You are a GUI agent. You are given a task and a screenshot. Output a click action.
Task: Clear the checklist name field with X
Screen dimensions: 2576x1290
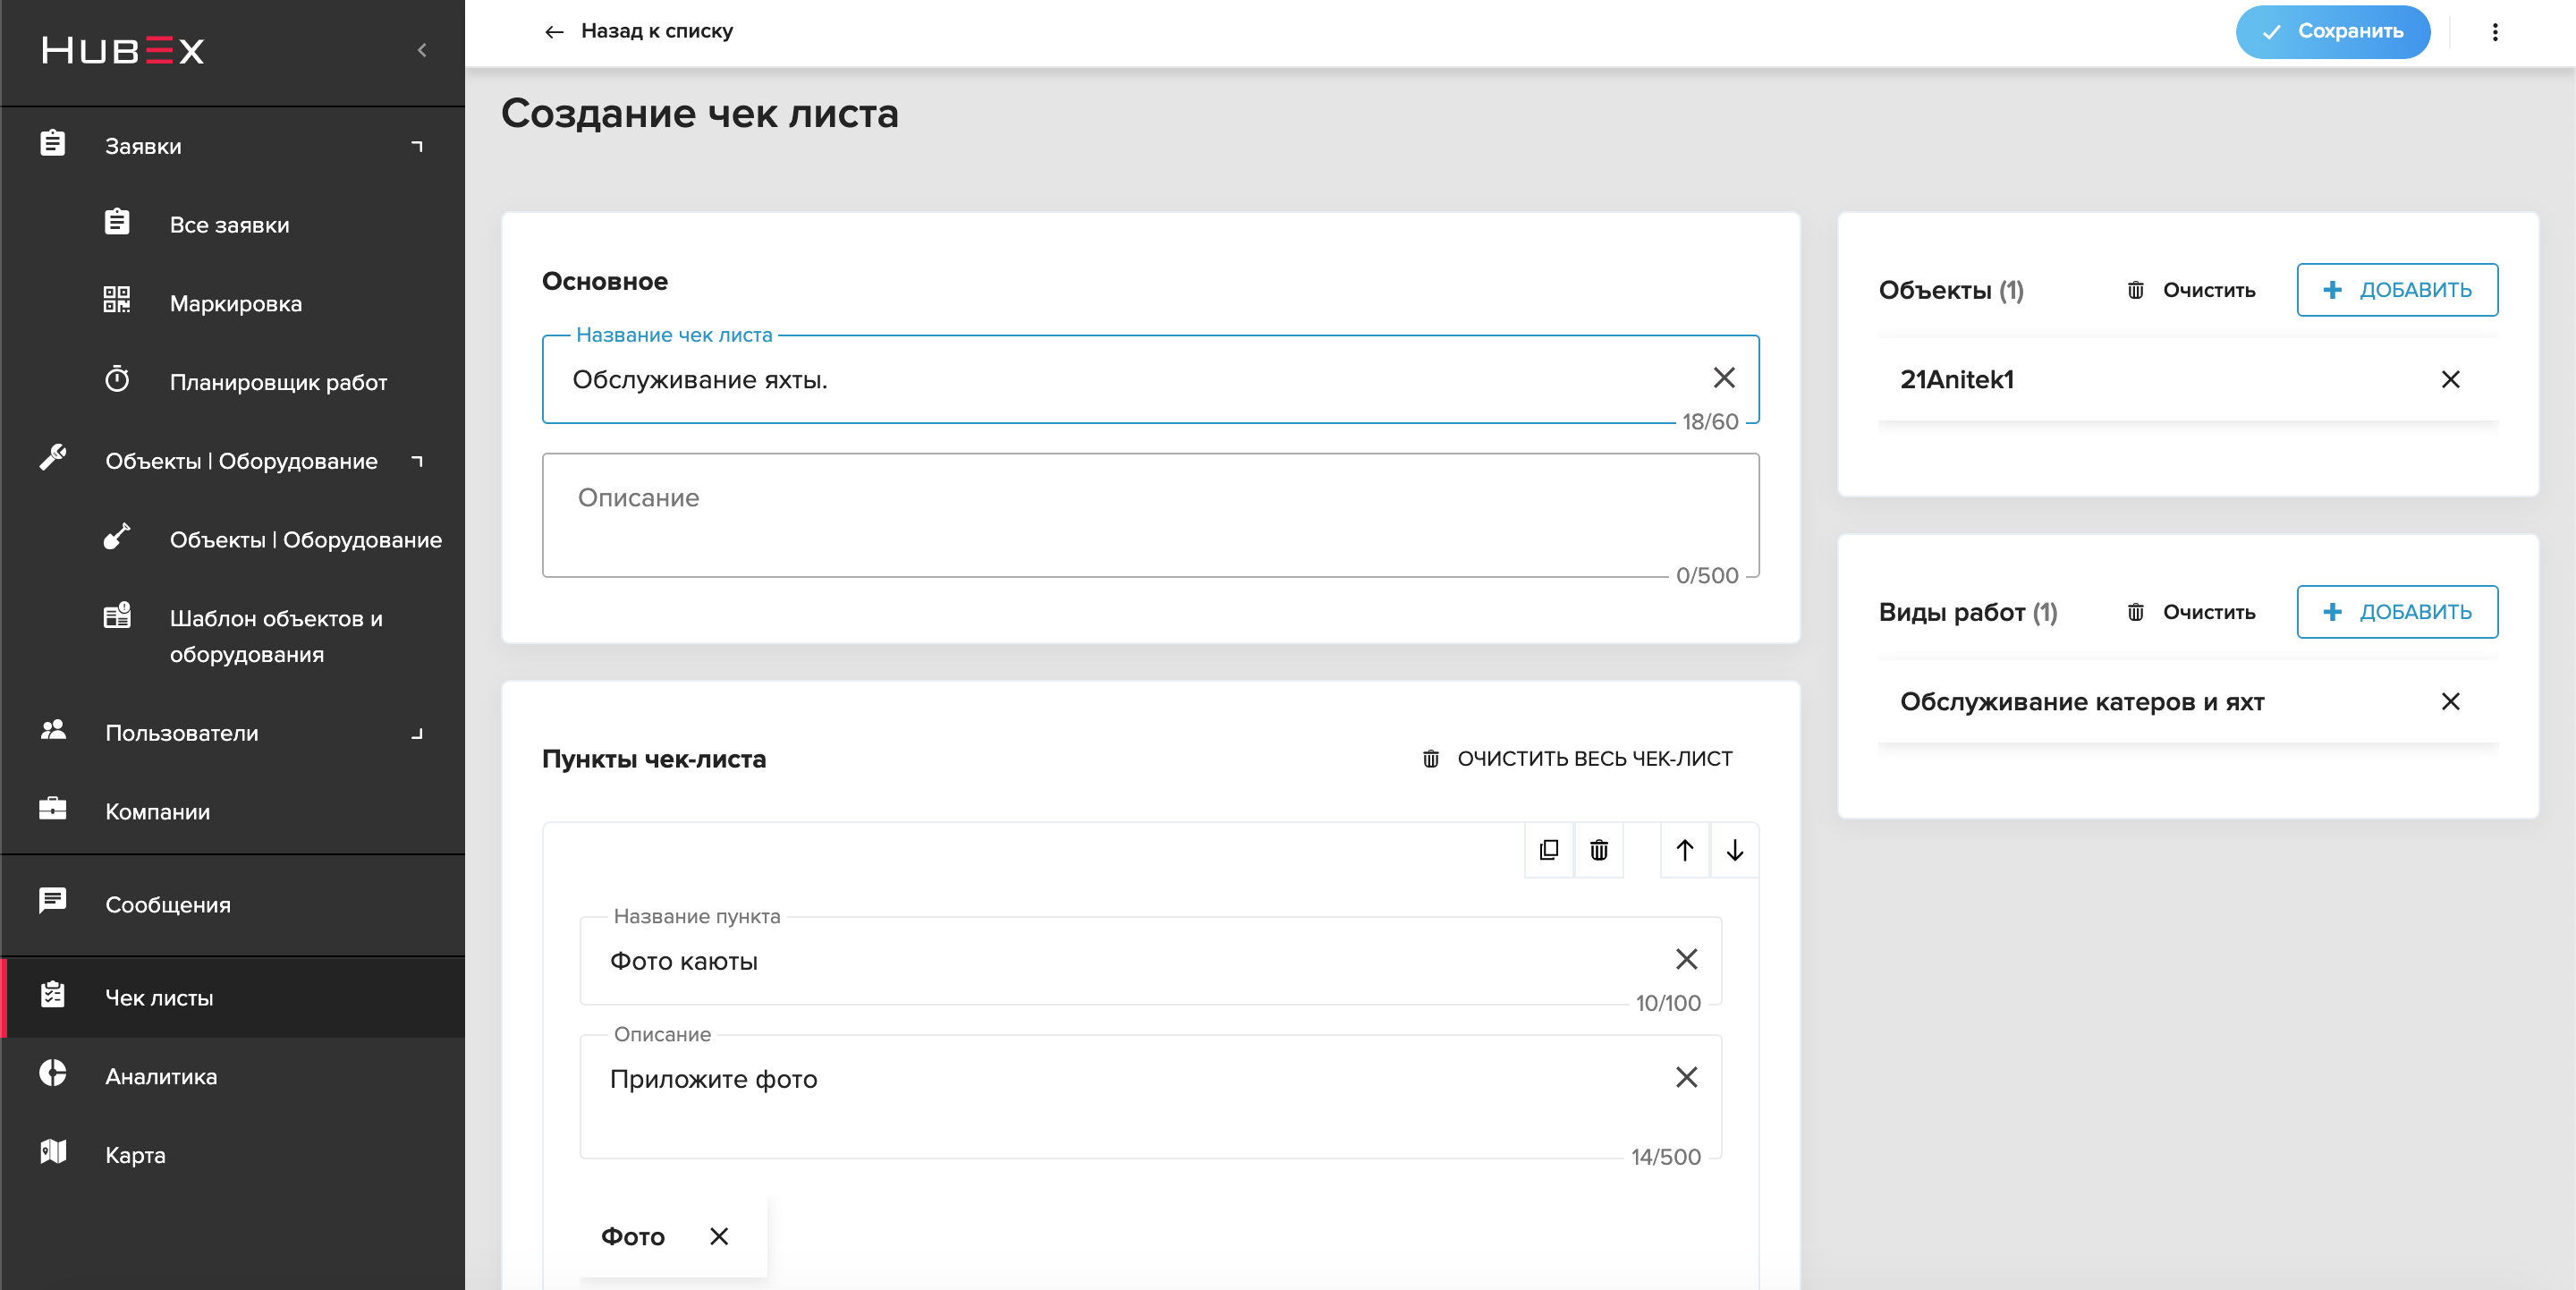pyautogui.click(x=1724, y=378)
